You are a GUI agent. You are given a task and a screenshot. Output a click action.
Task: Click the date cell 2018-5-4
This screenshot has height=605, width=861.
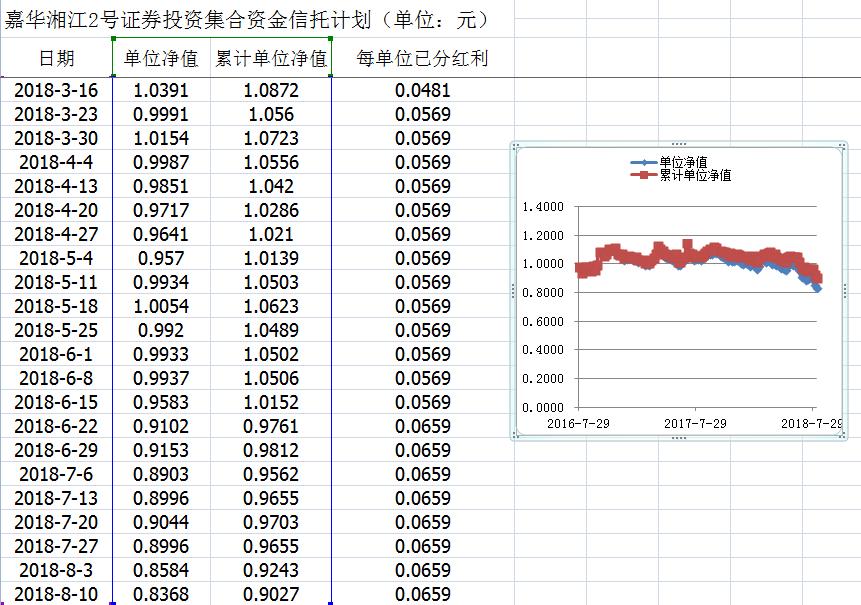pos(56,258)
